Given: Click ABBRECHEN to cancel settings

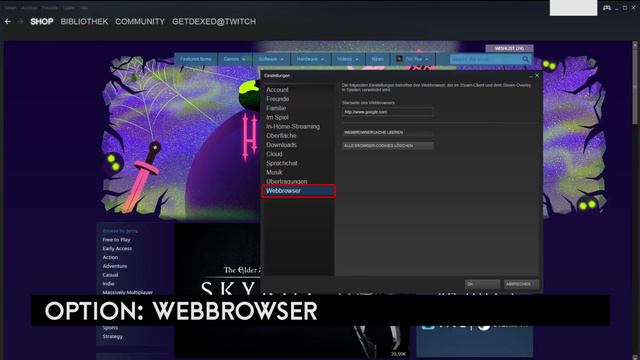Looking at the screenshot, I should (x=521, y=284).
